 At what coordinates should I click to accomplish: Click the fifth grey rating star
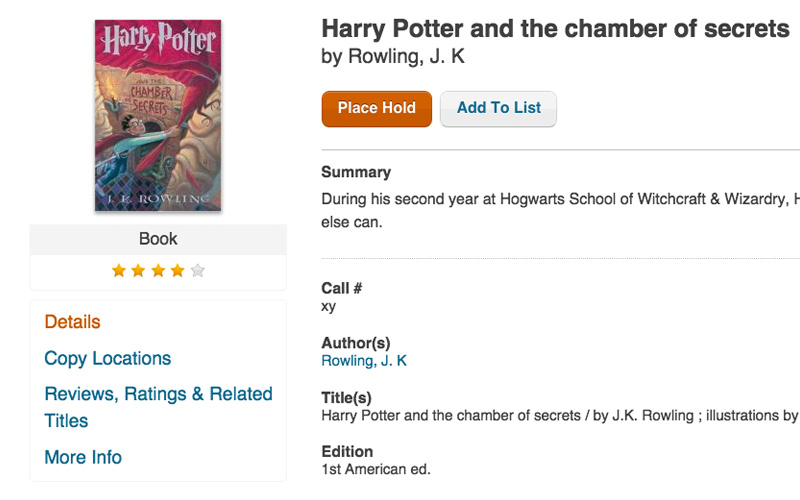197,270
